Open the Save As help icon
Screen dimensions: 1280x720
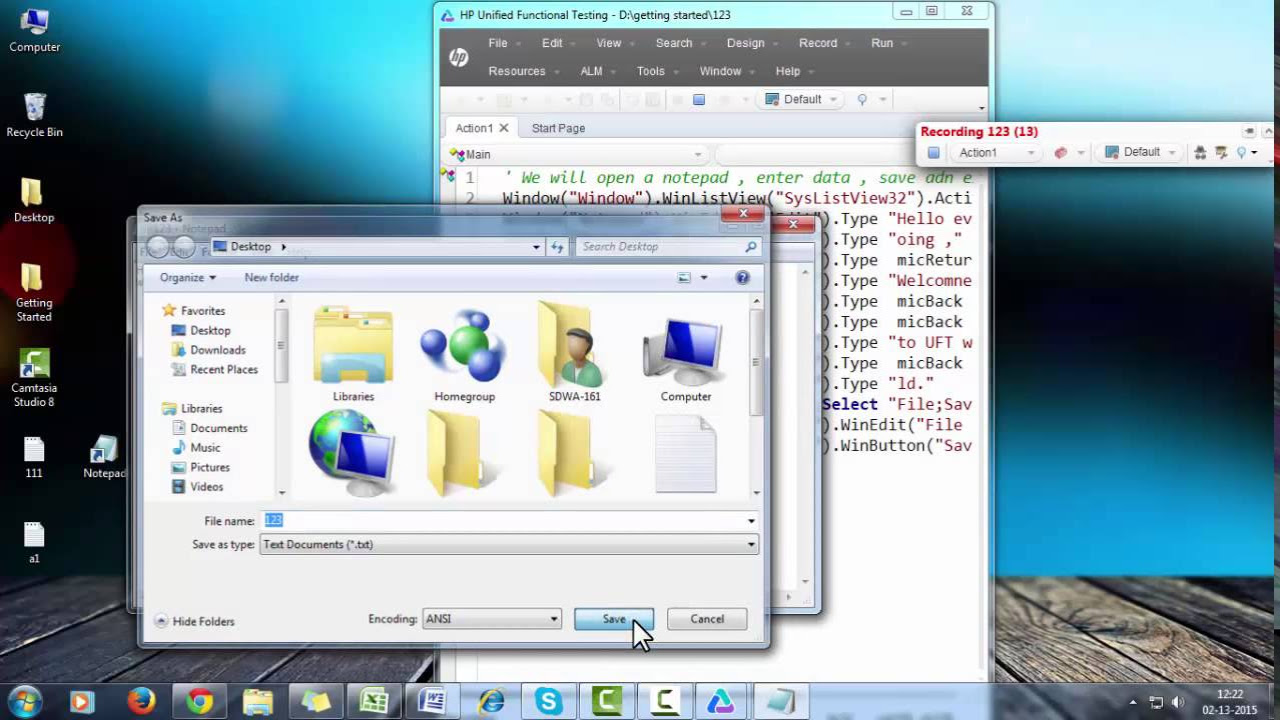tap(743, 277)
